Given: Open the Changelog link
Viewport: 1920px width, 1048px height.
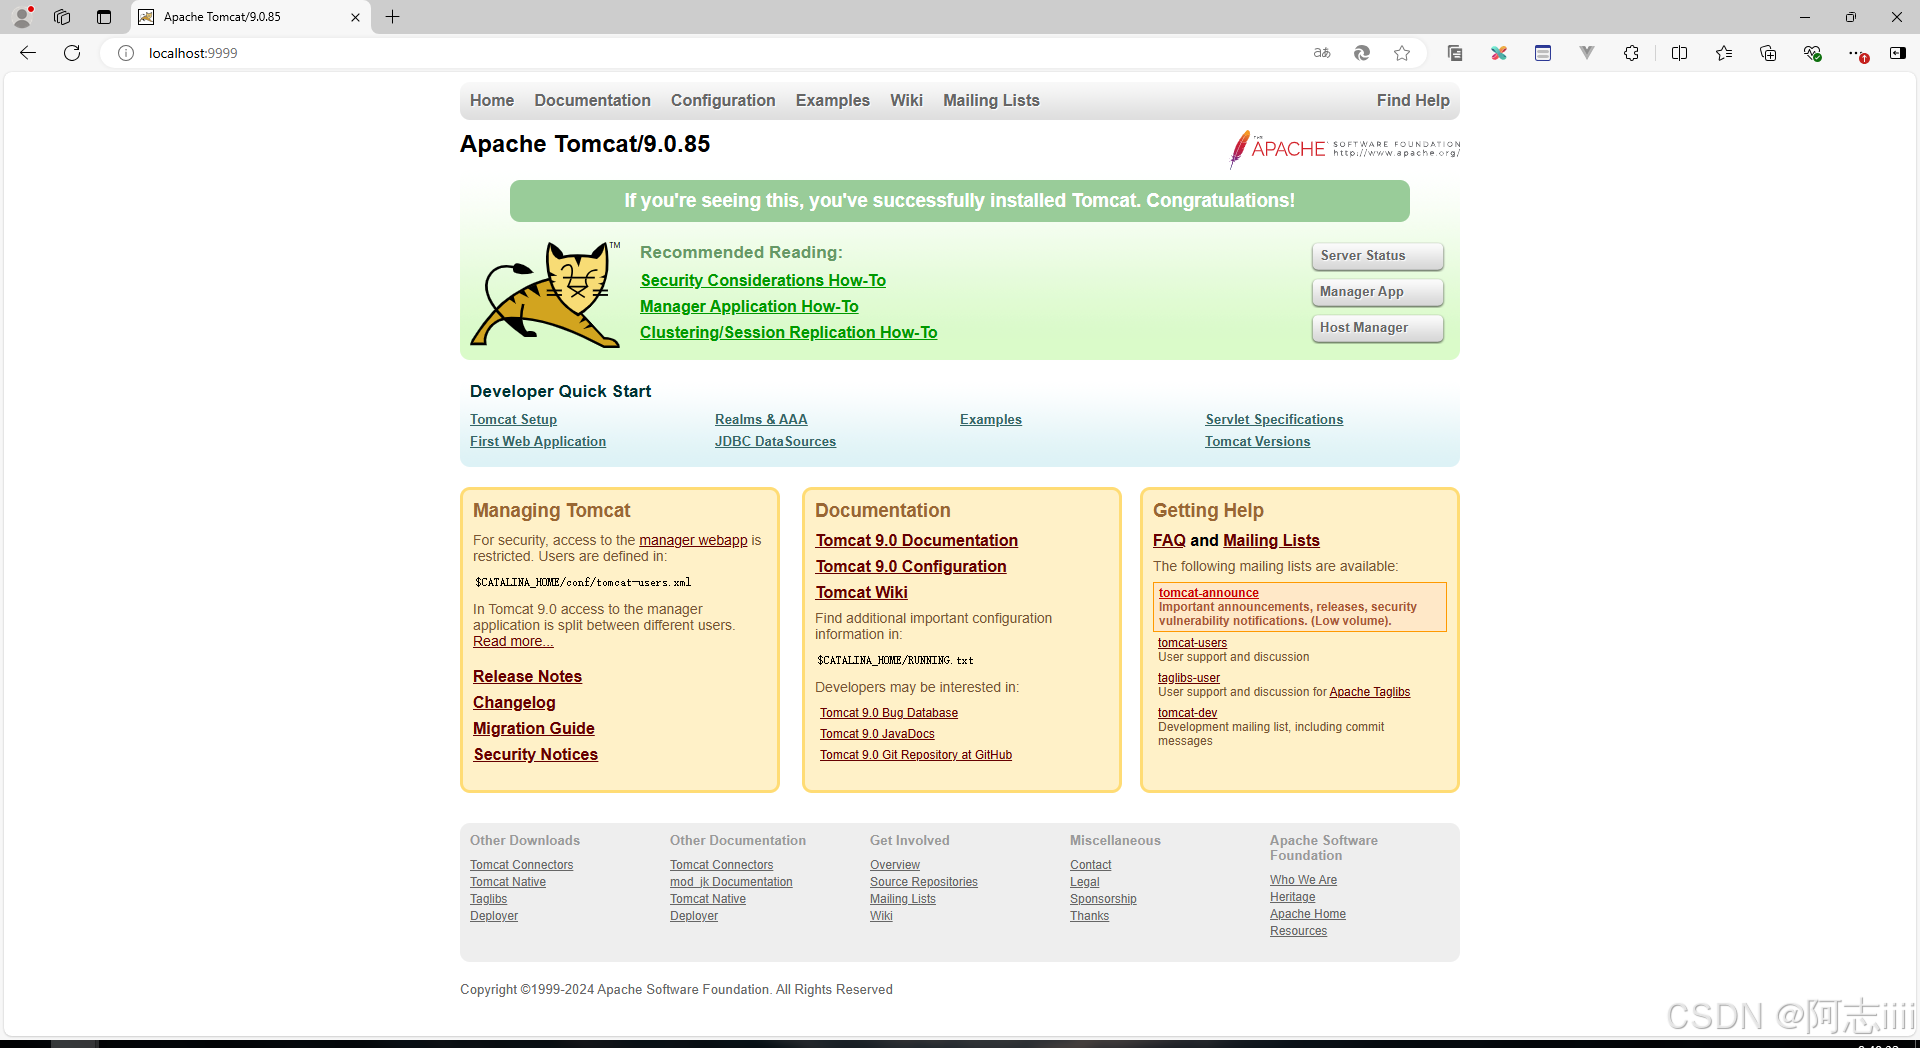Looking at the screenshot, I should (x=514, y=703).
